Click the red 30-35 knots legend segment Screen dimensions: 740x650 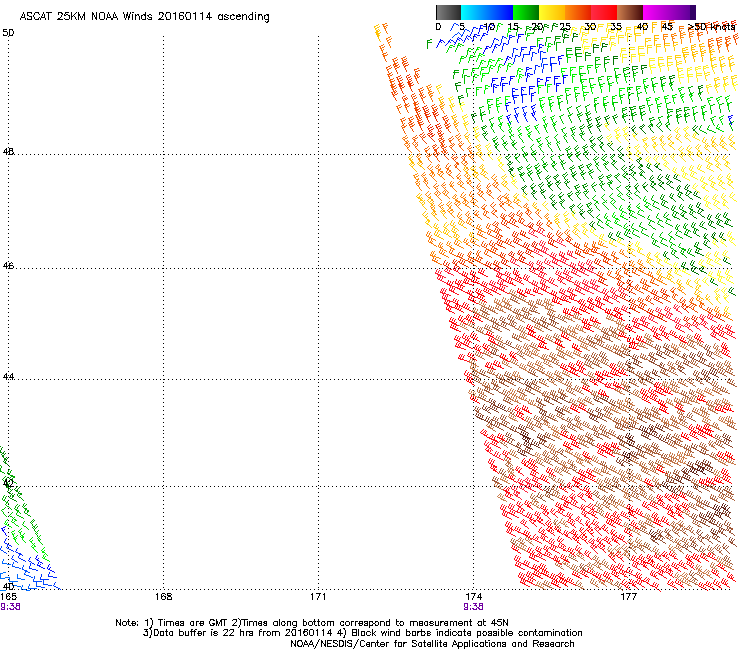pyautogui.click(x=604, y=12)
